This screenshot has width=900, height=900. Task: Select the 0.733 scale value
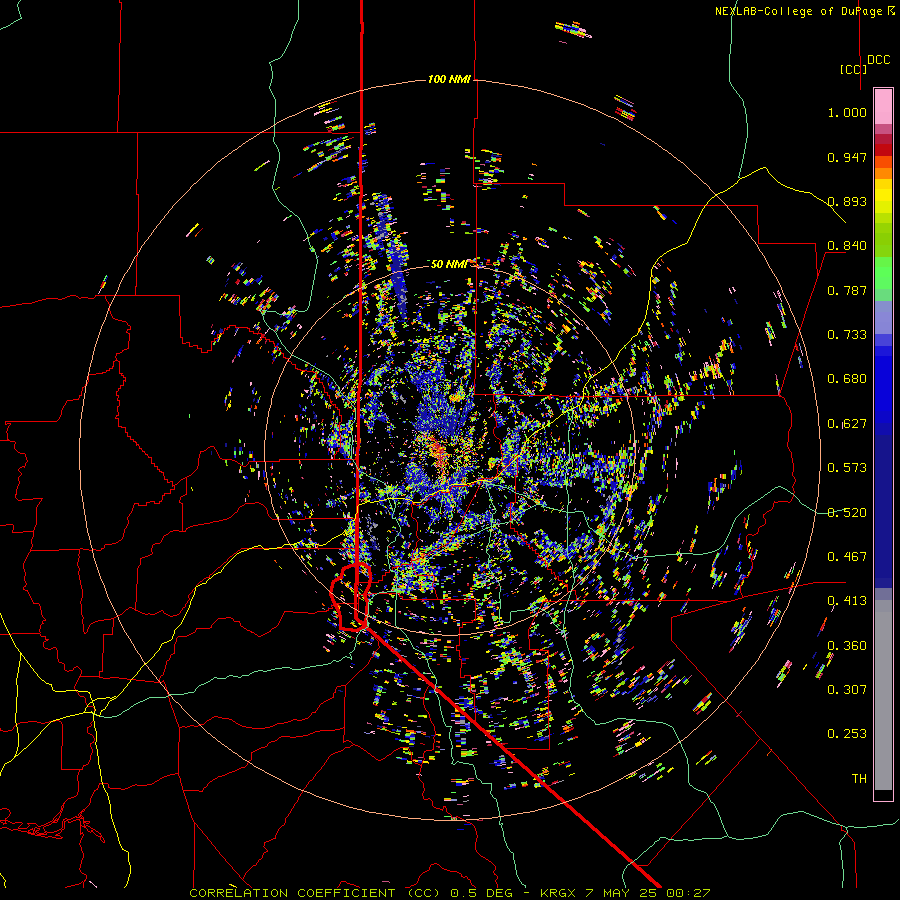(x=847, y=335)
